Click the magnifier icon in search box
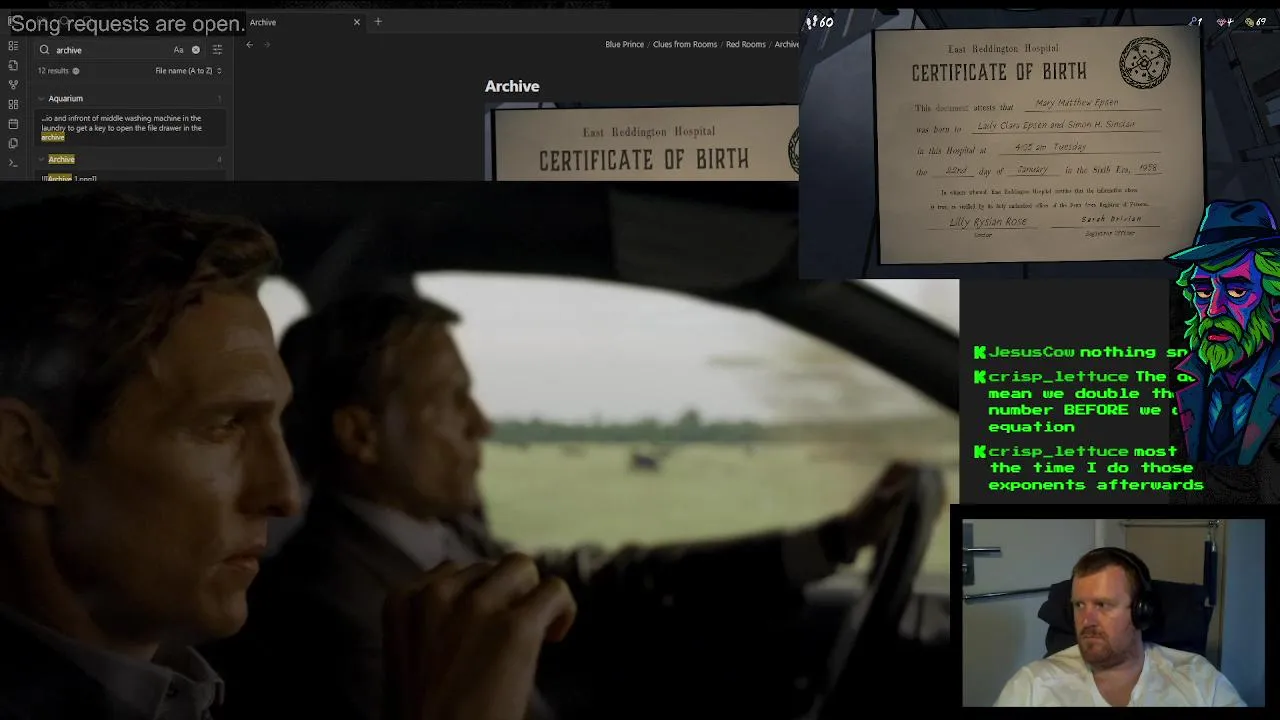Image resolution: width=1280 pixels, height=720 pixels. 44,50
